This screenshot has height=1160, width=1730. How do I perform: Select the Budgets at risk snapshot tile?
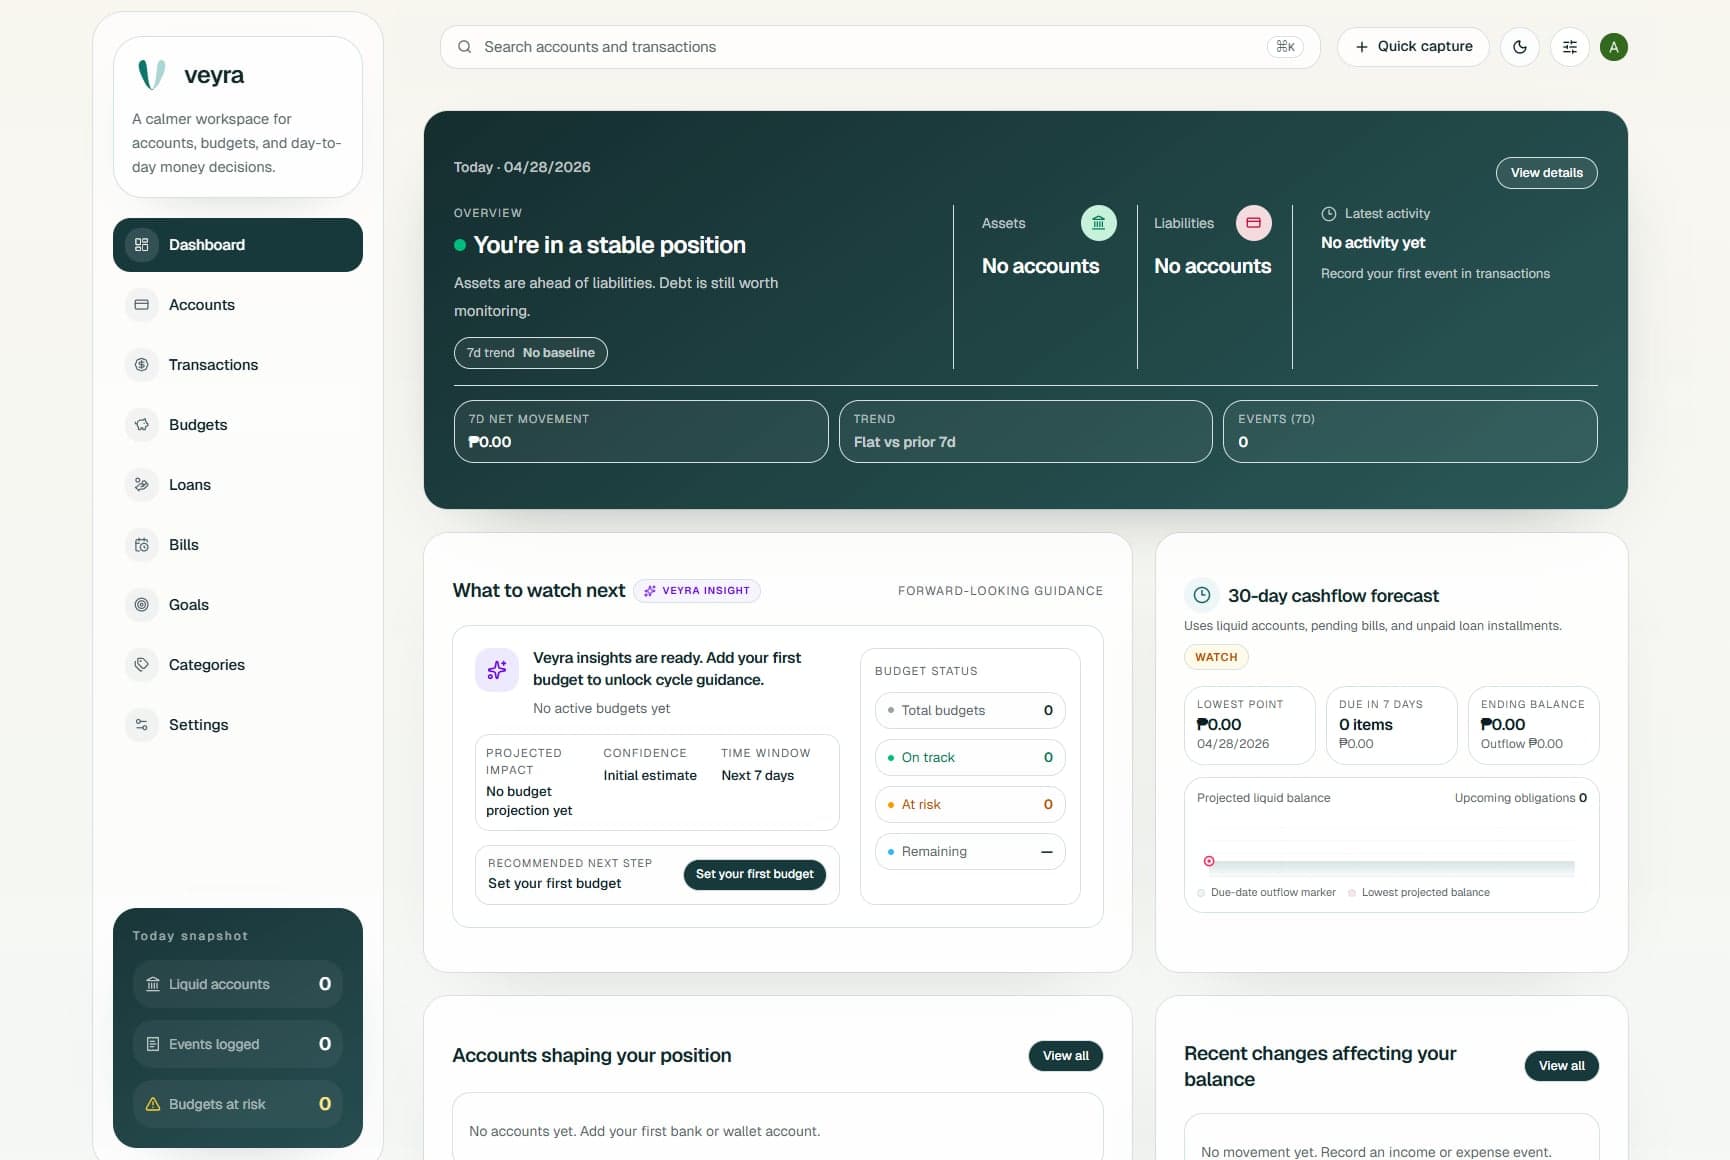click(238, 1104)
